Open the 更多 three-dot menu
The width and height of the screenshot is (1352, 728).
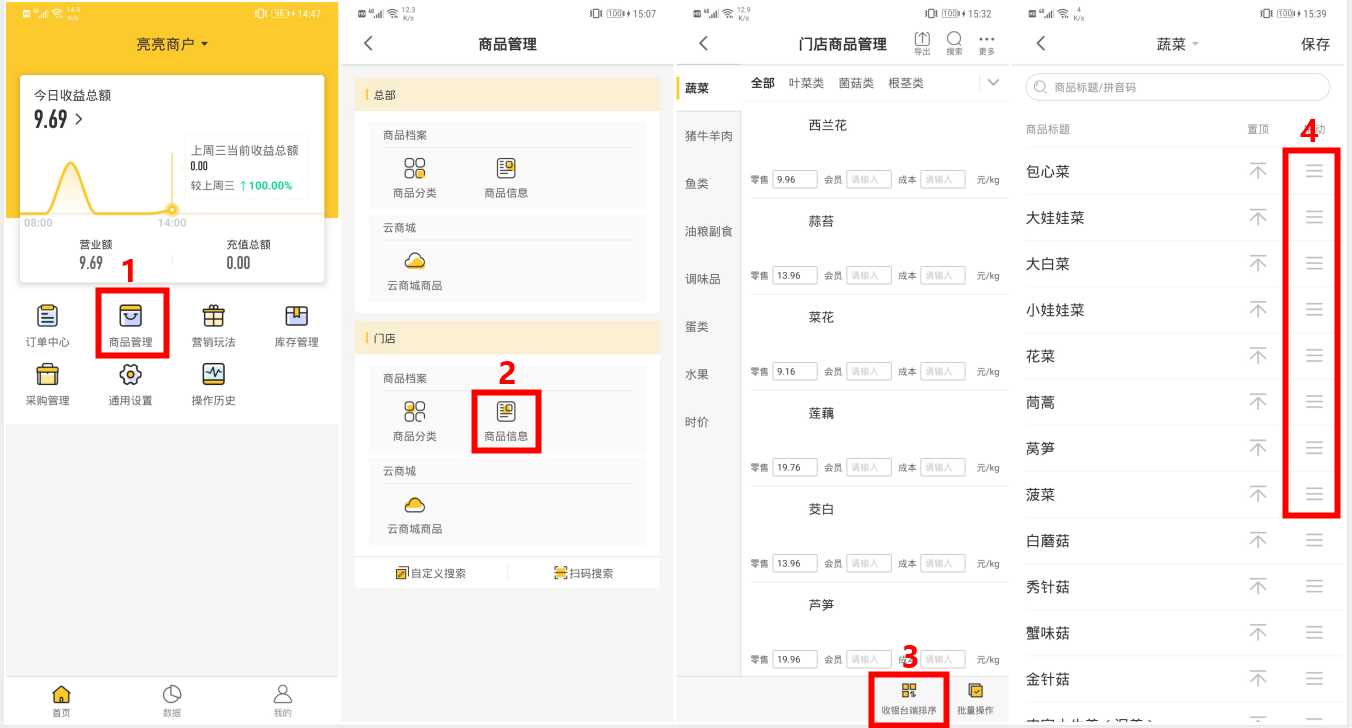(987, 43)
